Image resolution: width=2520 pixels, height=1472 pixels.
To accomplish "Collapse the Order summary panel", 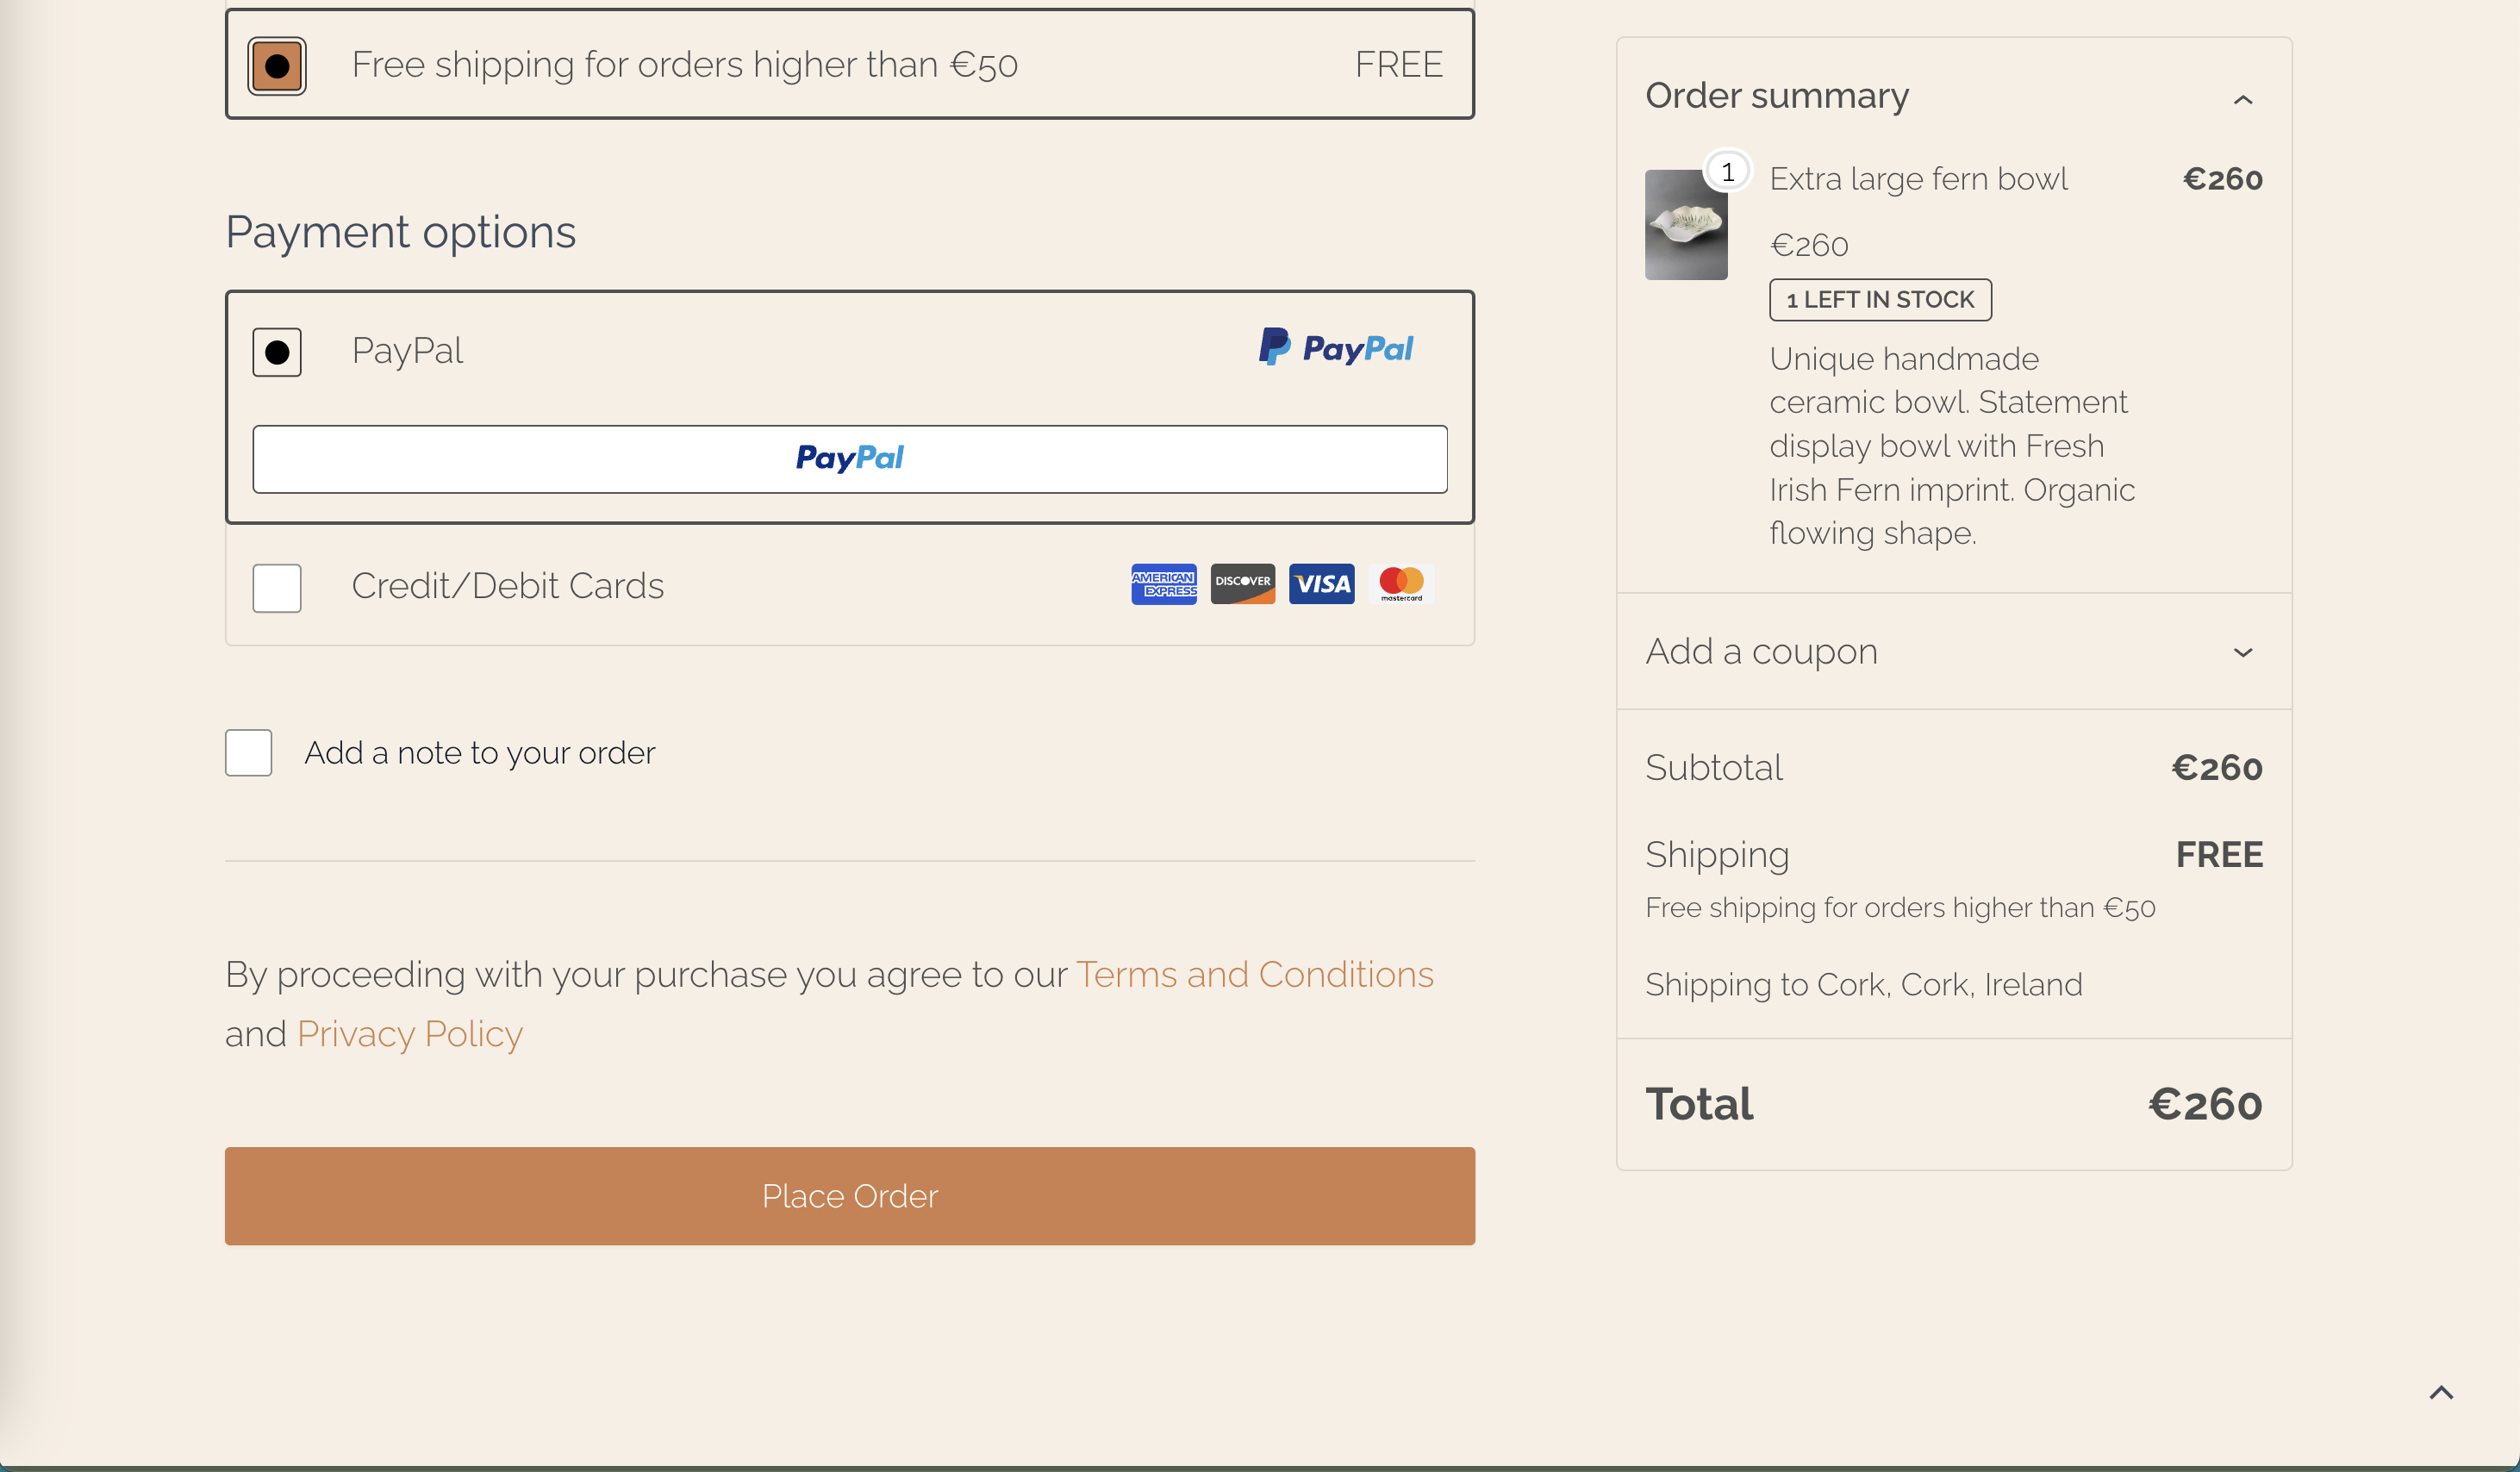I will pyautogui.click(x=2243, y=99).
